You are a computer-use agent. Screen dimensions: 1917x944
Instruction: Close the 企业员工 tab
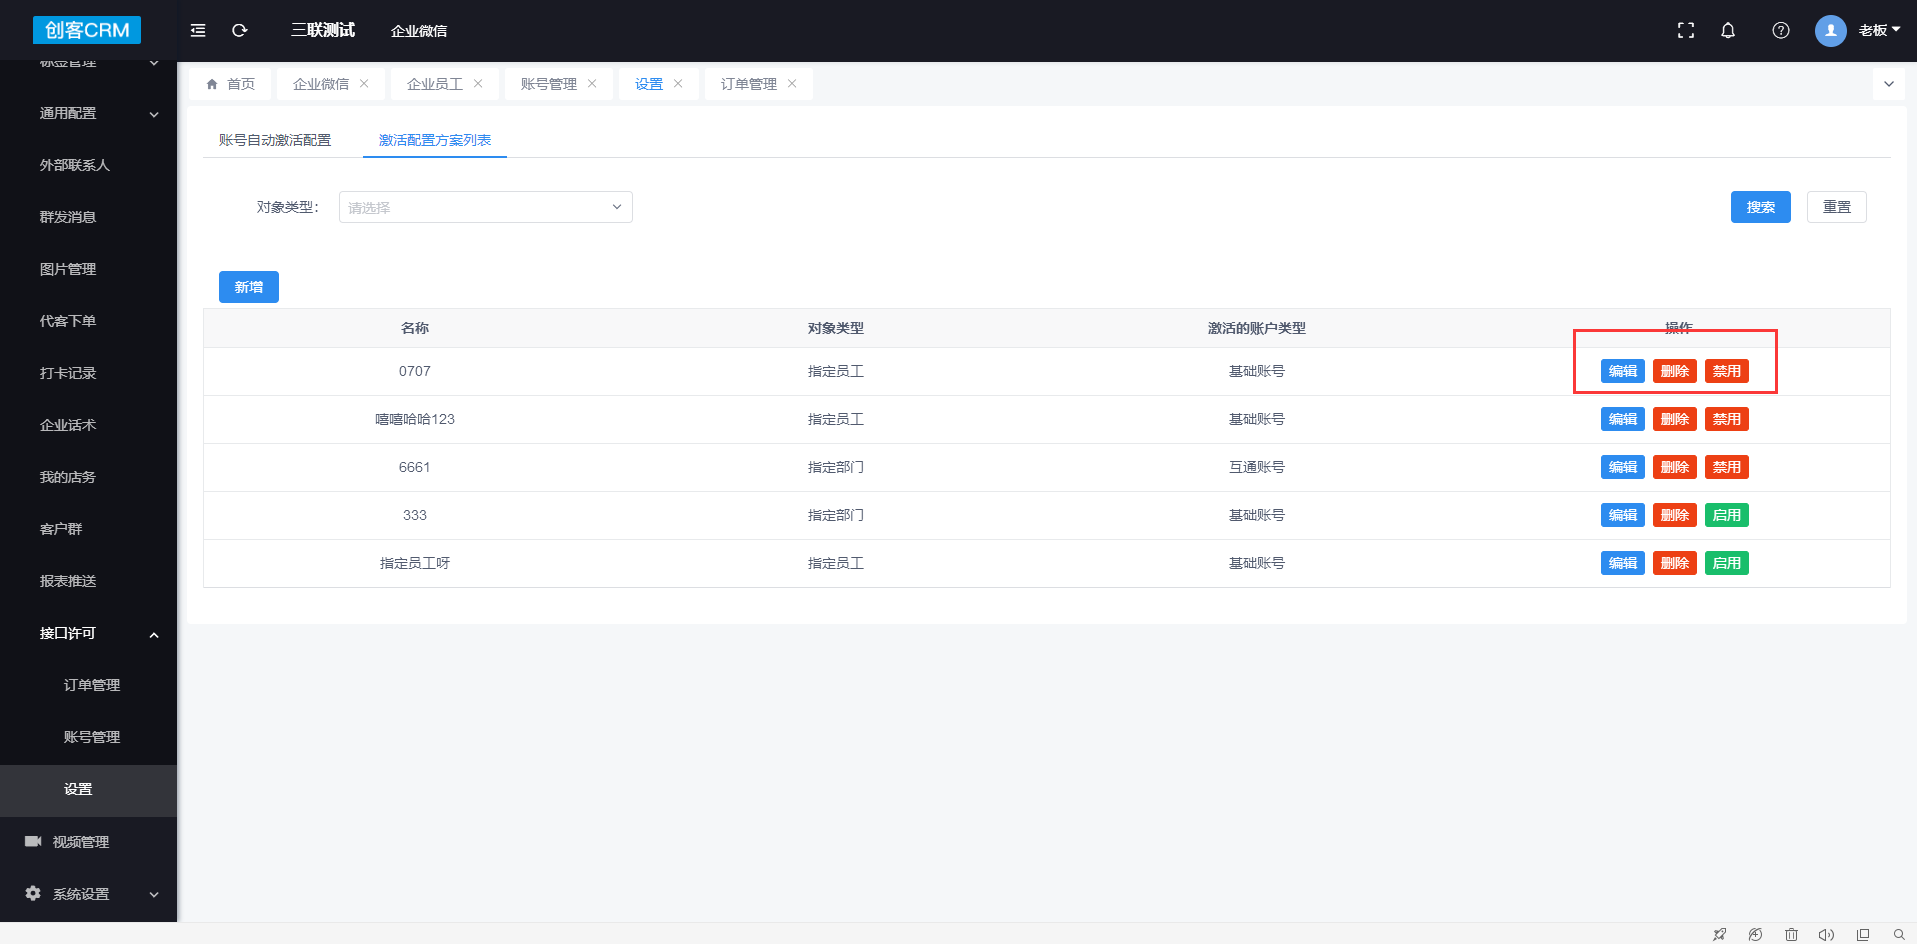point(478,83)
